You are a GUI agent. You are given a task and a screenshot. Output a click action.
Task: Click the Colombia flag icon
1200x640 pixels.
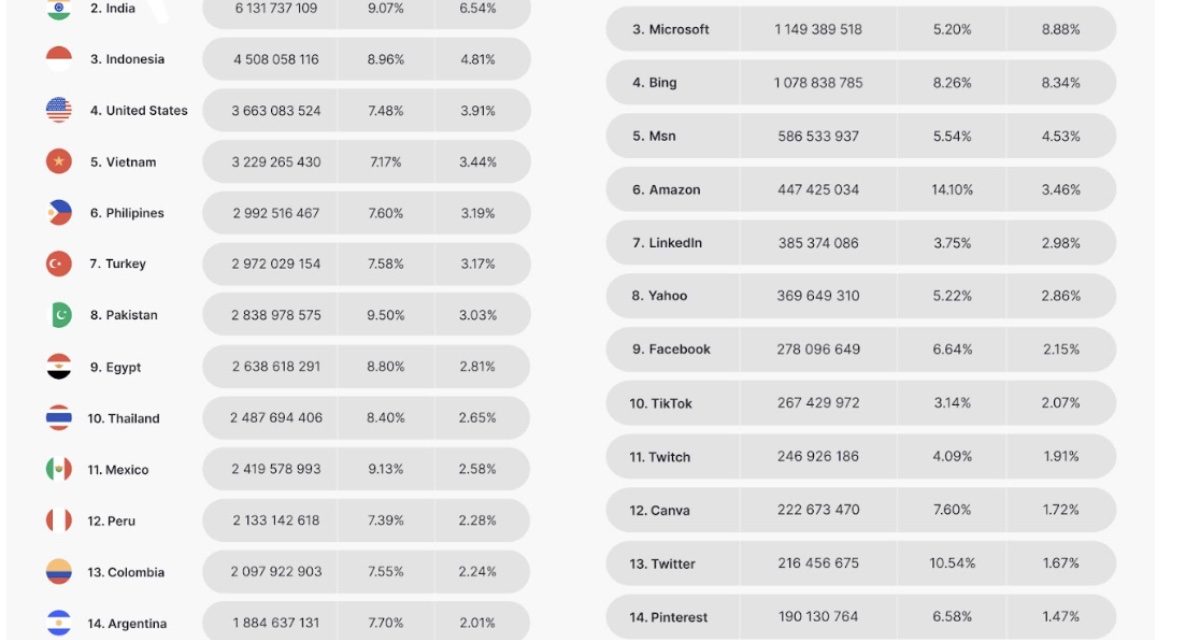pos(59,572)
